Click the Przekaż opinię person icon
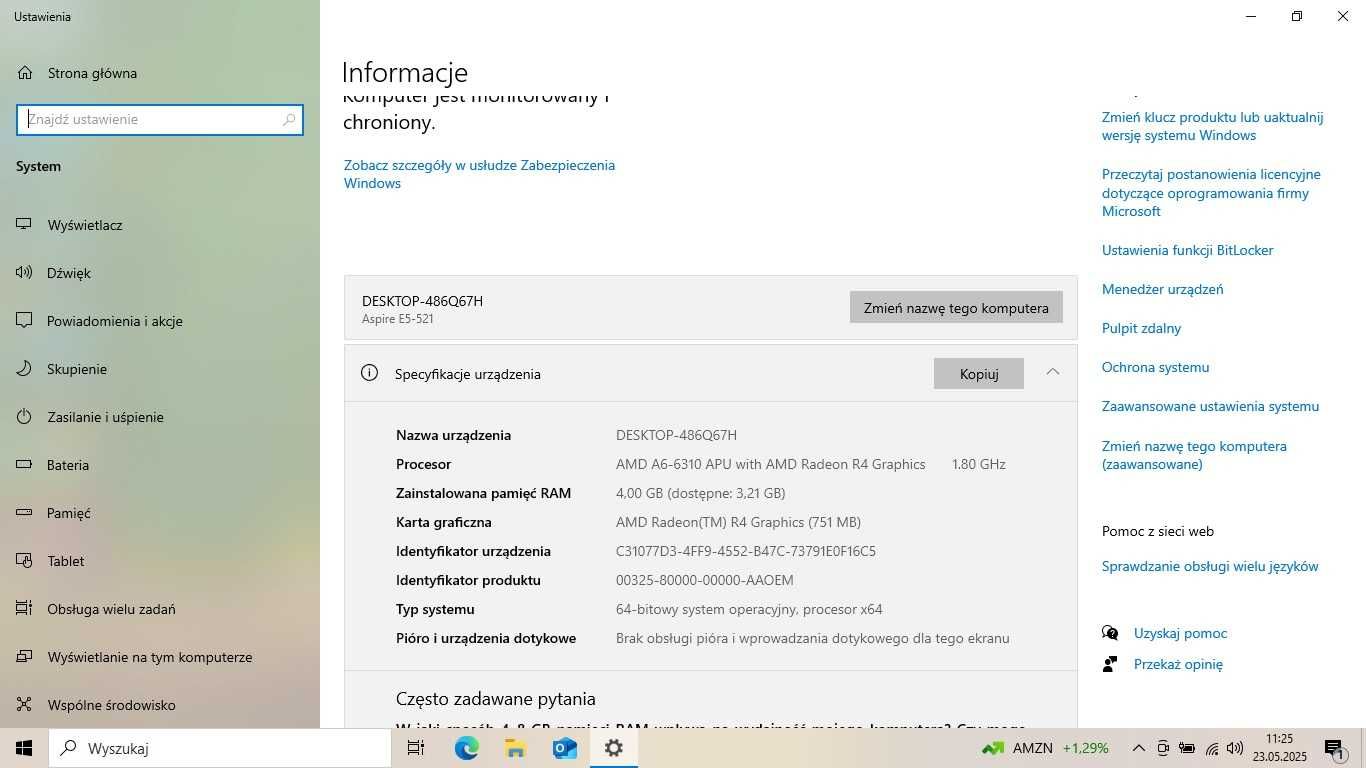1366x768 pixels. [1110, 664]
